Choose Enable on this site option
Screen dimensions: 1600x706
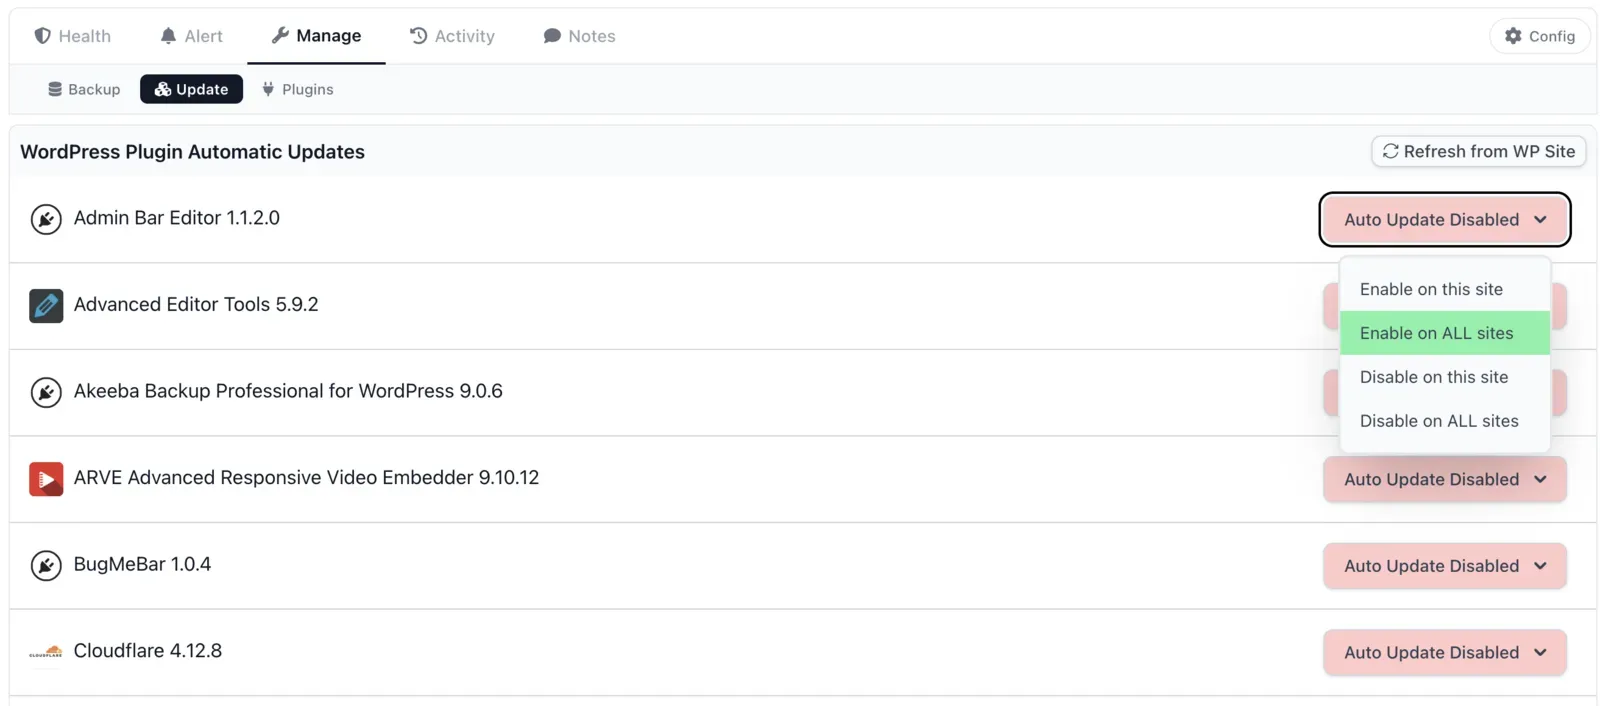point(1445,289)
